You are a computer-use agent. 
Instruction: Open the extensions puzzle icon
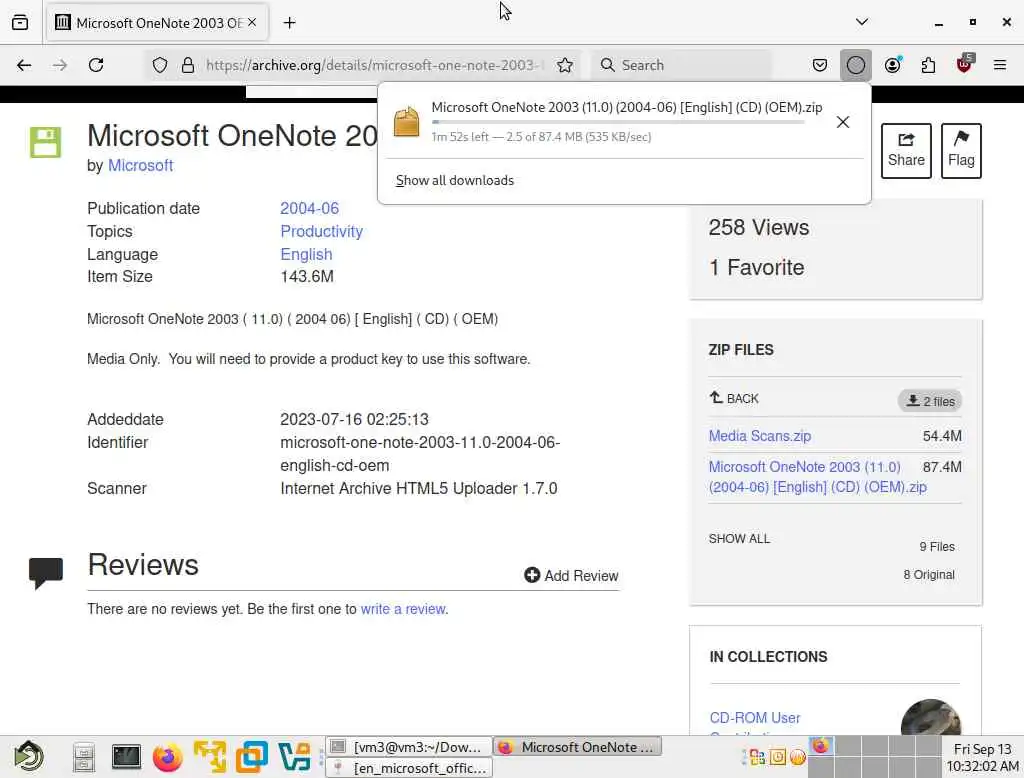[x=928, y=65]
